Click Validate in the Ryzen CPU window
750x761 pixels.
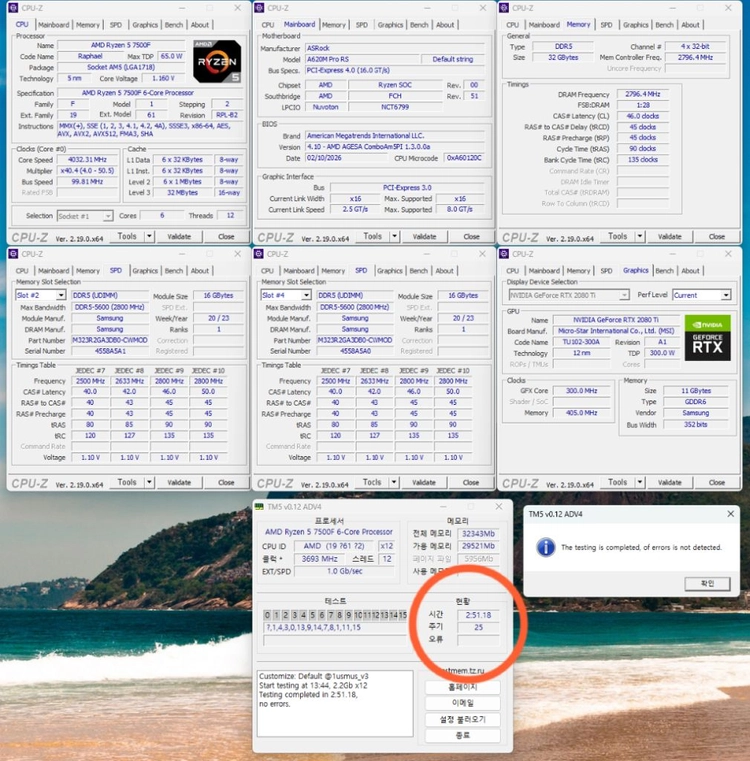tap(179, 236)
